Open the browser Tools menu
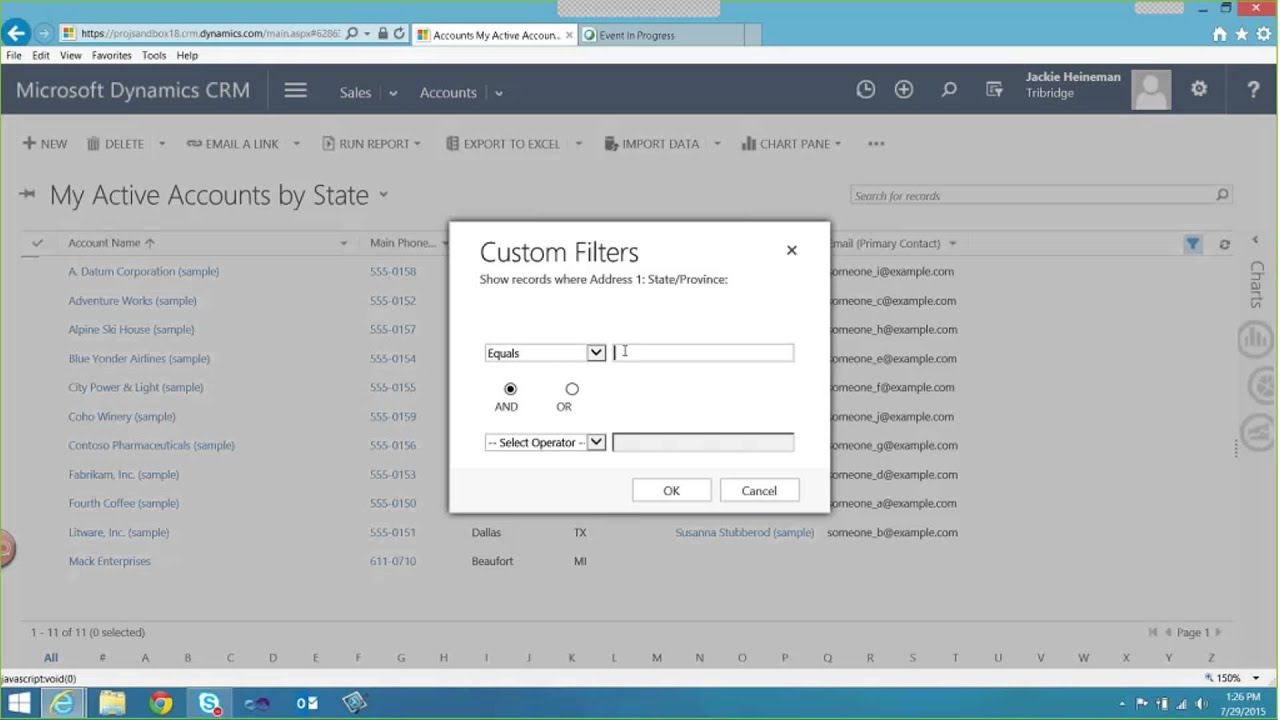Screen dimensions: 1280x720 click(x=154, y=56)
